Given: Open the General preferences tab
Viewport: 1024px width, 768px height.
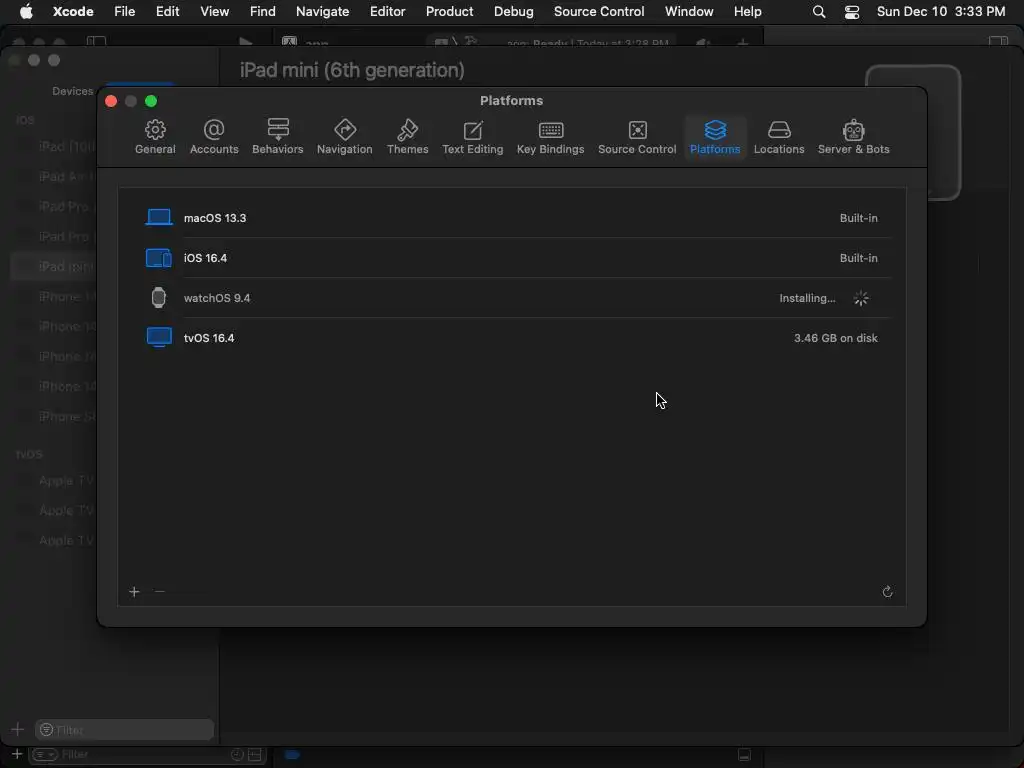Looking at the screenshot, I should tap(155, 137).
